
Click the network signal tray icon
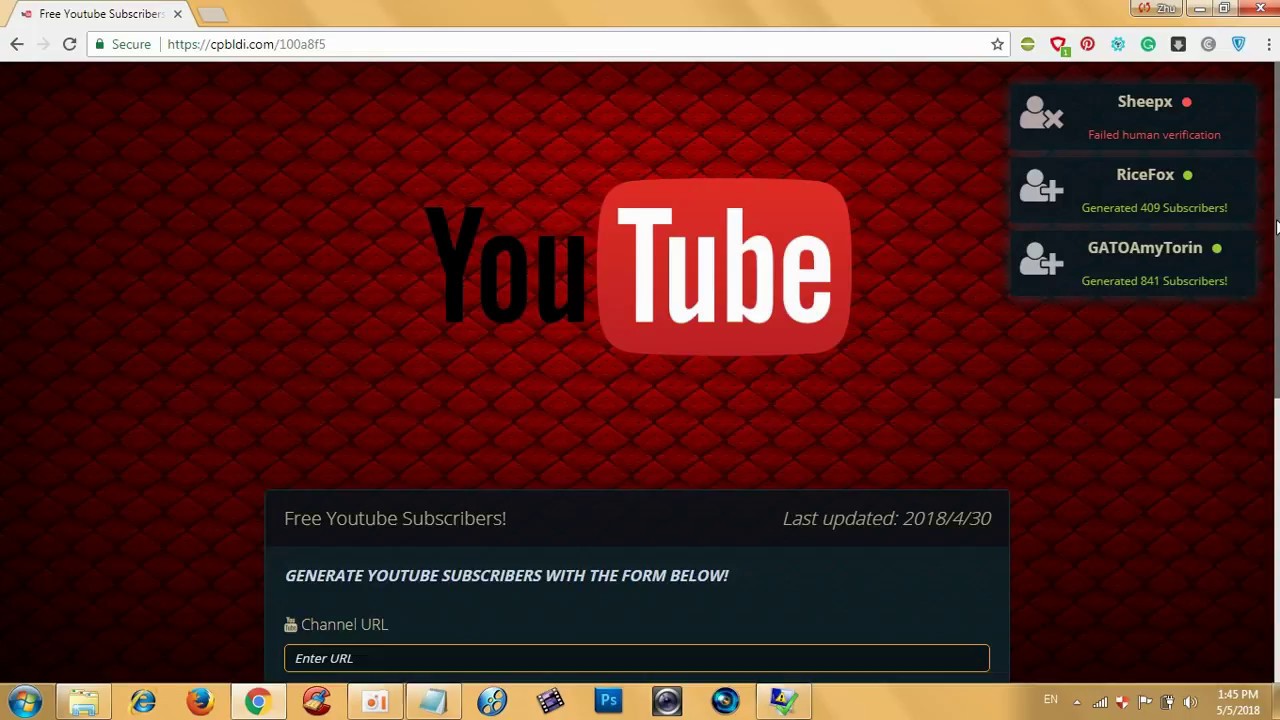(x=1099, y=702)
